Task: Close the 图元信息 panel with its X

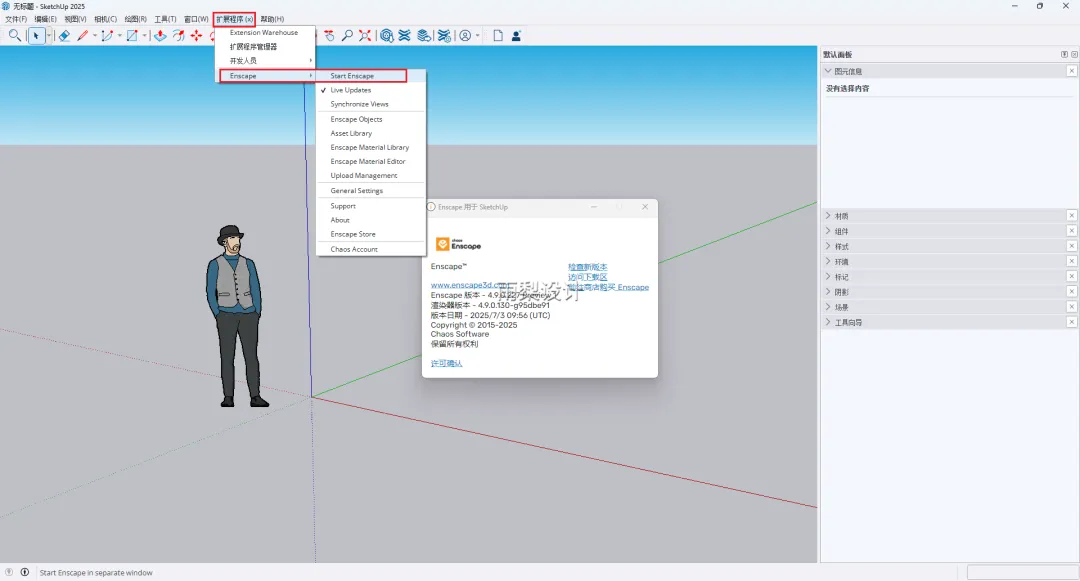Action: pyautogui.click(x=1072, y=71)
